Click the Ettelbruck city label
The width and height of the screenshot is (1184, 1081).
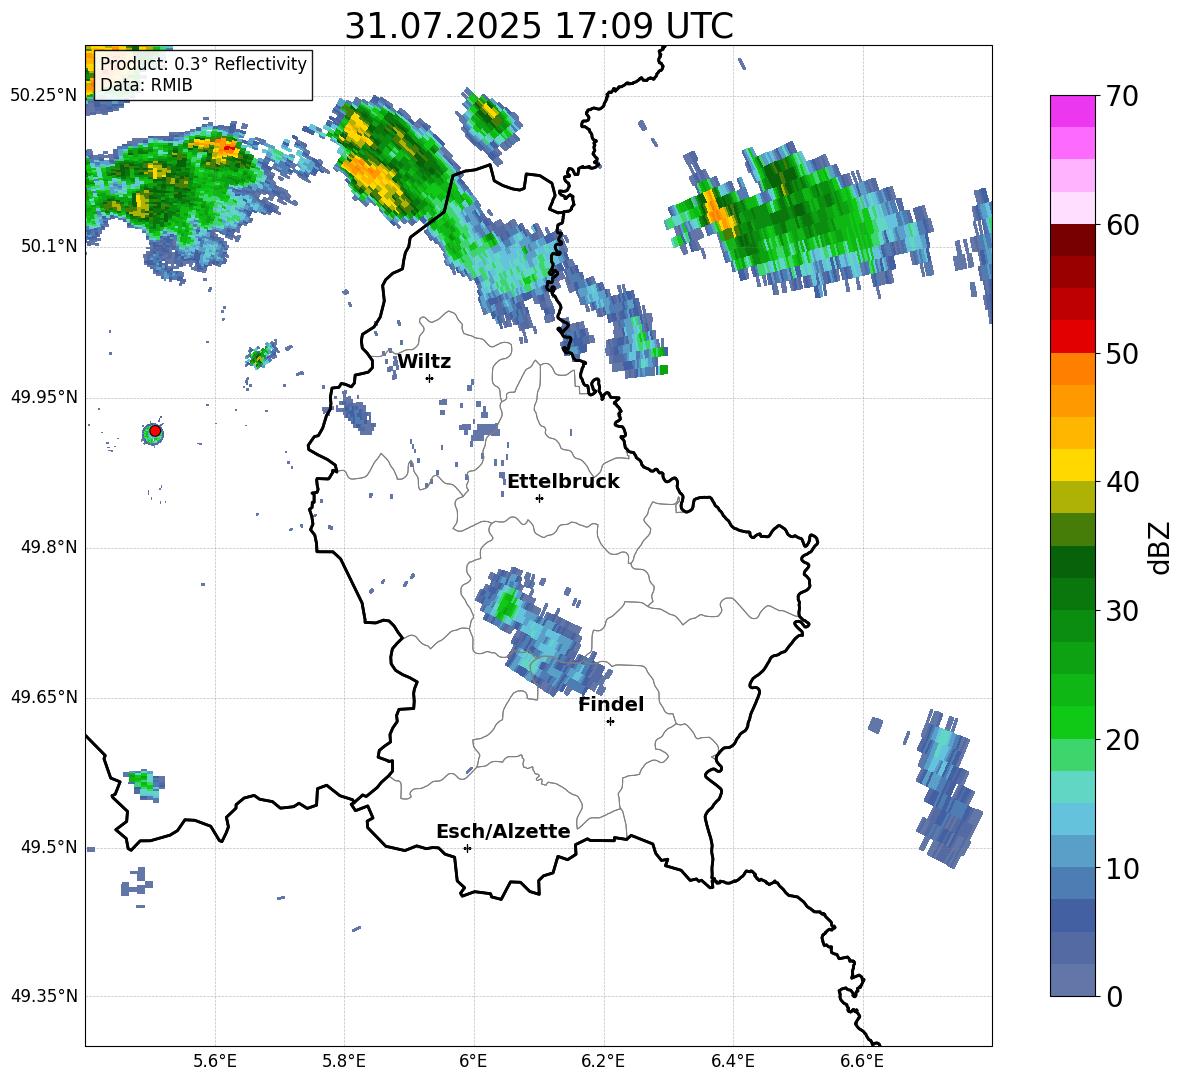coord(563,482)
